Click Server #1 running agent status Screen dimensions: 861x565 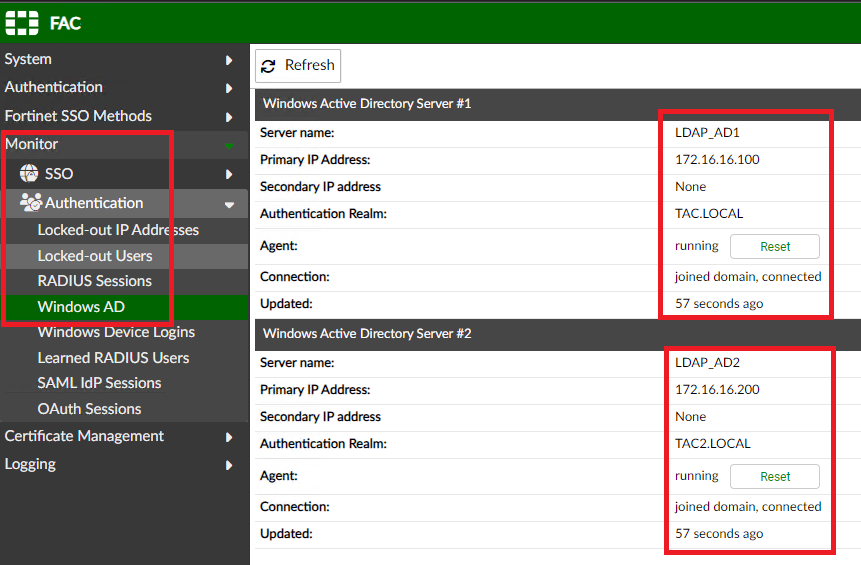[696, 246]
